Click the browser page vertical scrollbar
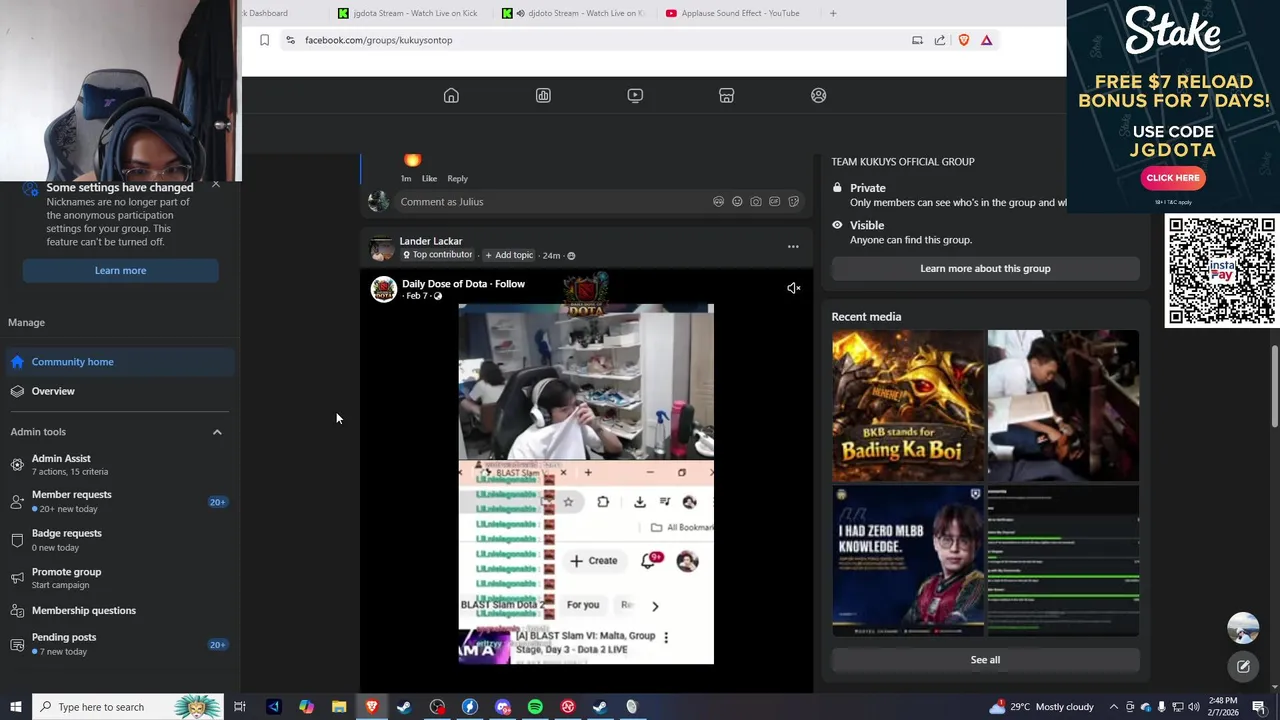This screenshot has height=720, width=1280. pyautogui.click(x=1274, y=385)
